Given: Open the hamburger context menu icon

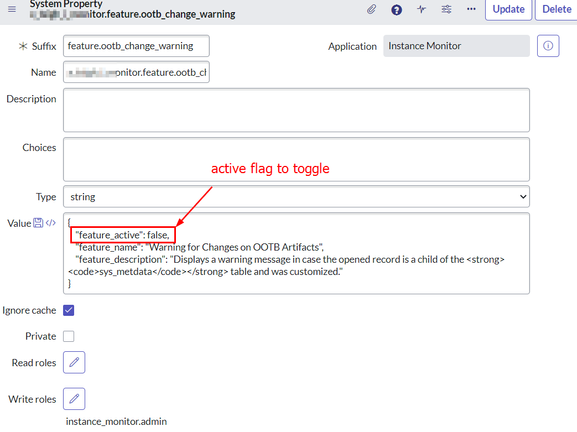Looking at the screenshot, I should coord(12,9).
